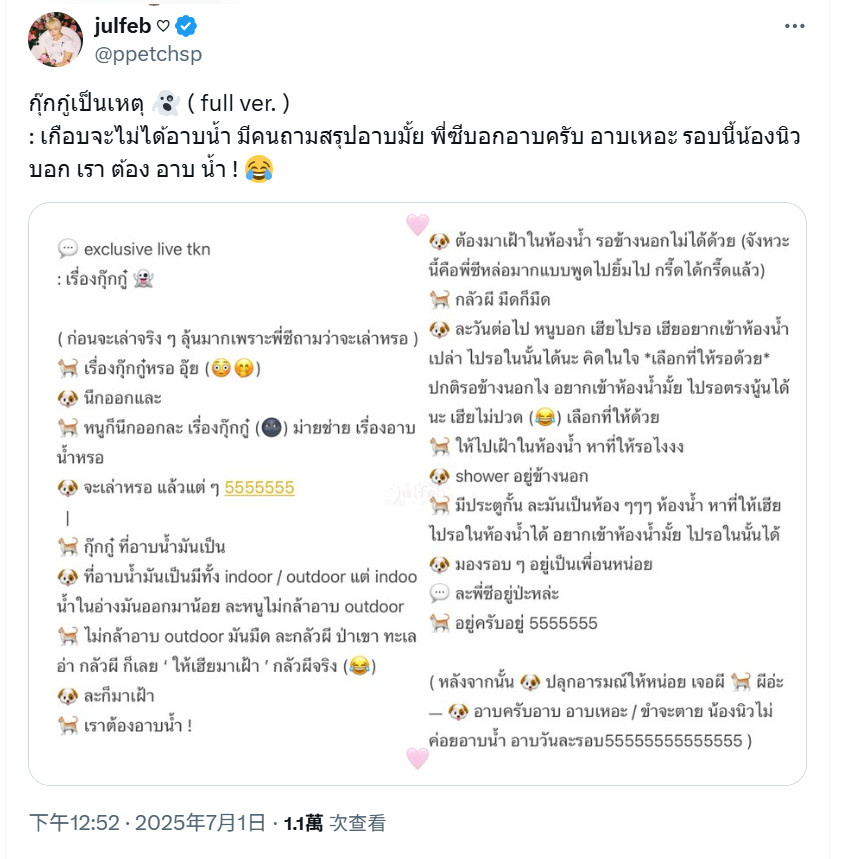Viewport: 843px width, 859px height.
Task: Click the speech bubble beside exclusive live tkn
Action: 68,249
